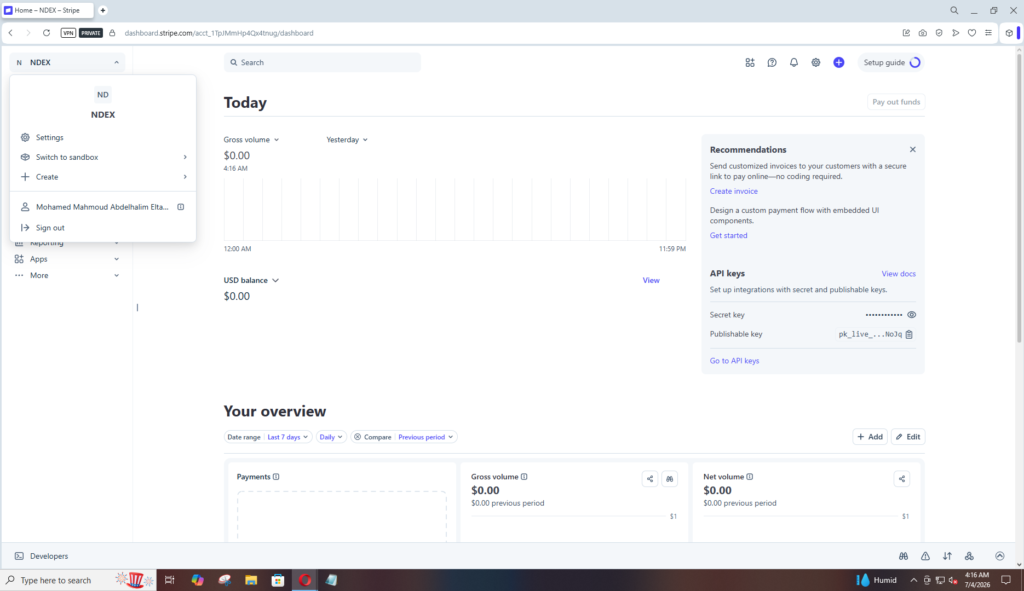This screenshot has height=591, width=1024.
Task: Change the Last 7 days date range
Action: [x=287, y=437]
